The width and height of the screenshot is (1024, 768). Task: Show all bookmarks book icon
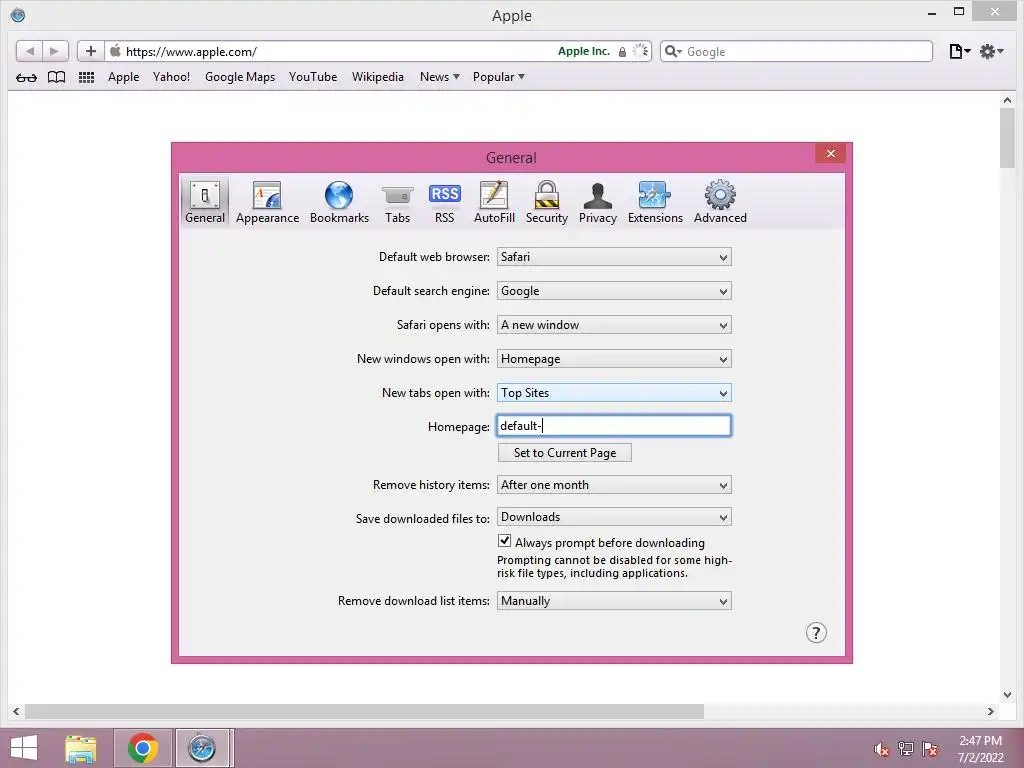(x=57, y=77)
